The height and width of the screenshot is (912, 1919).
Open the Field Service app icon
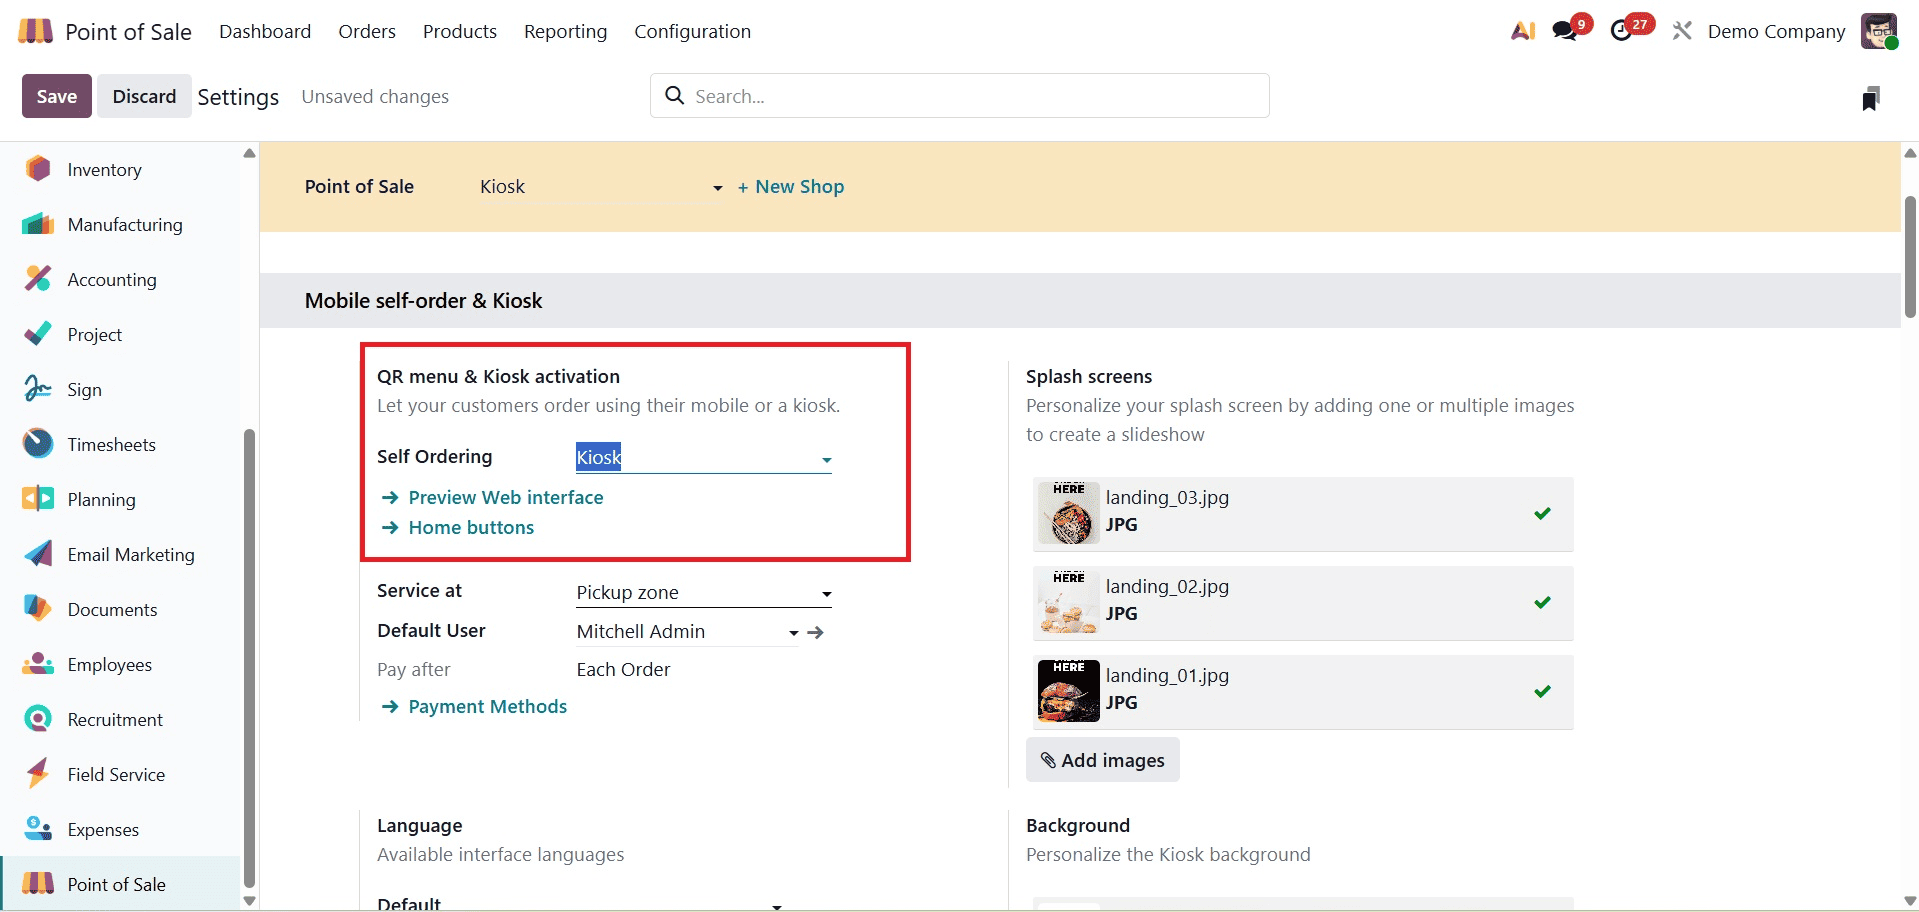37,774
